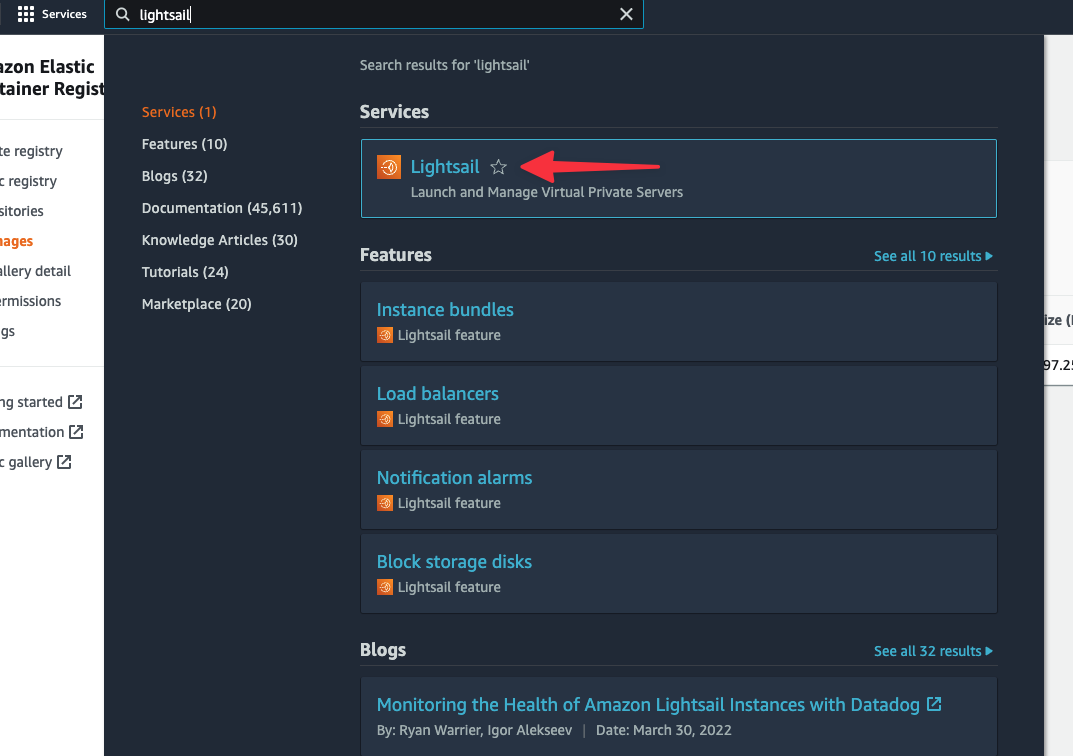Clear the search with the X icon

[626, 14]
